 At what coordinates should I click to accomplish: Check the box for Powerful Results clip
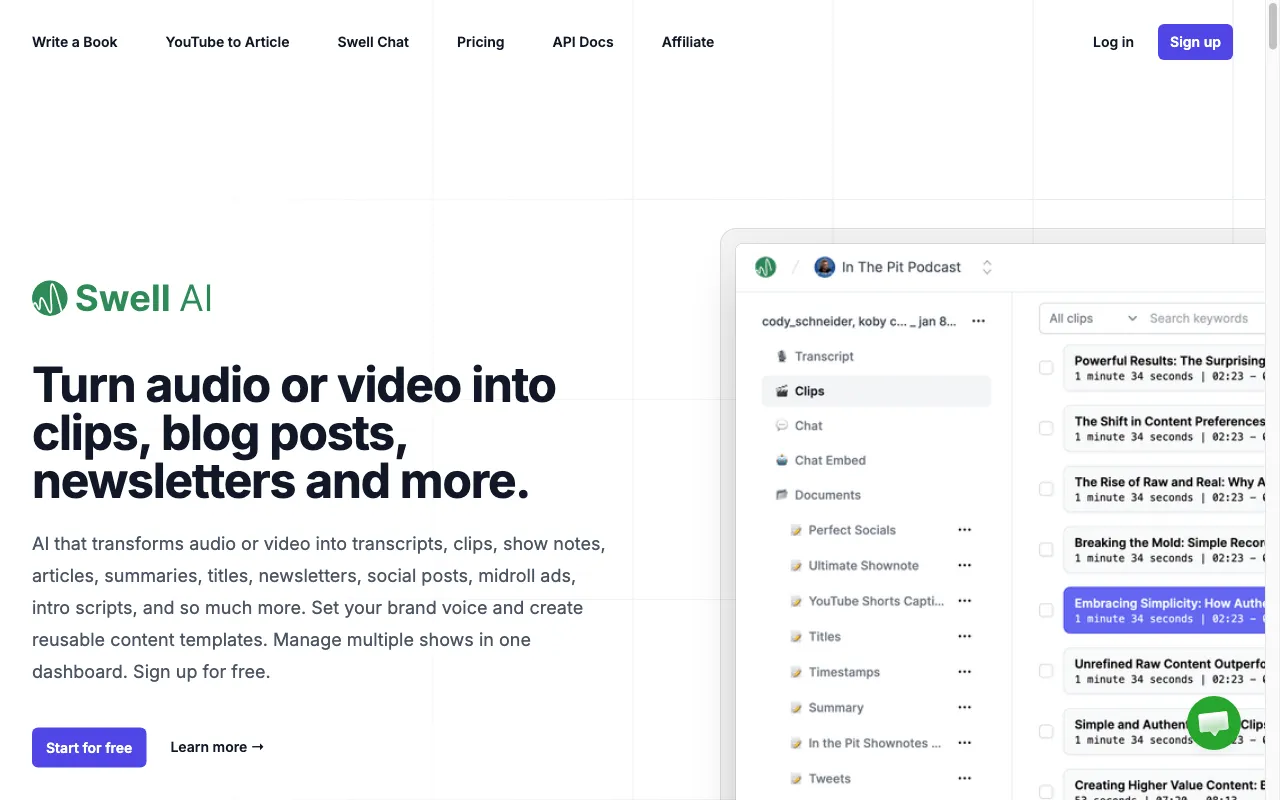coord(1046,368)
